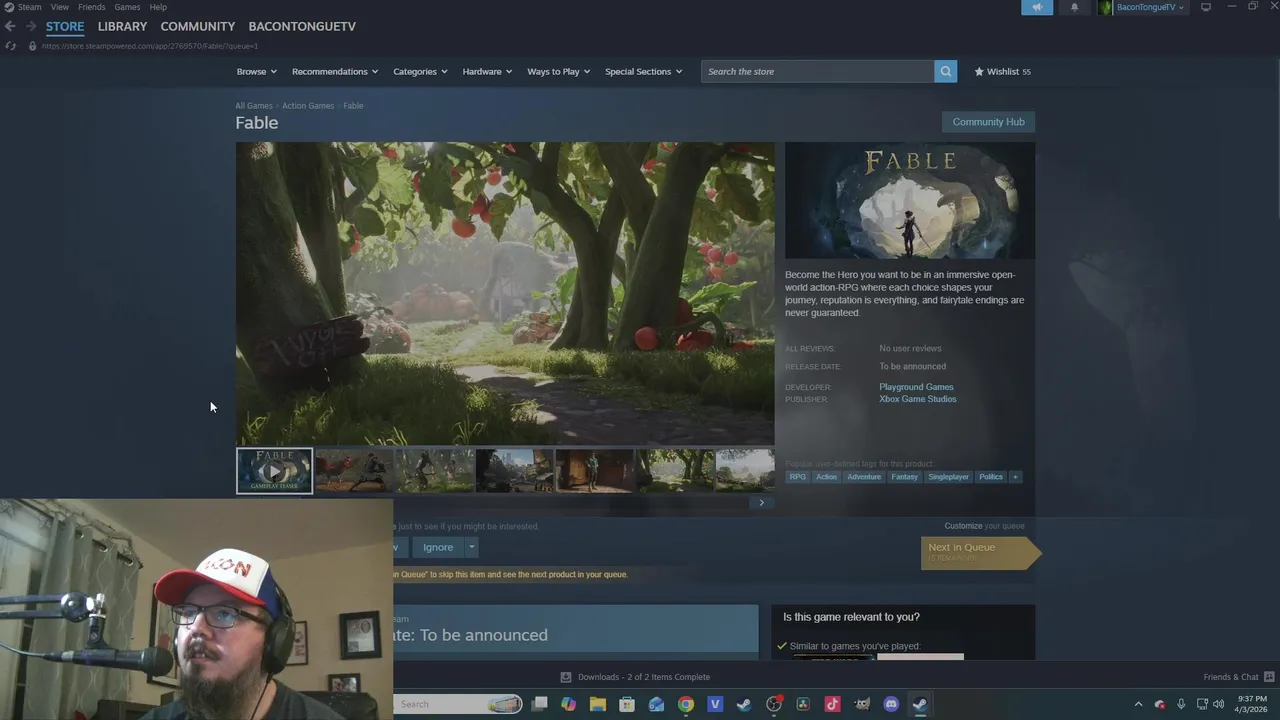Open the notifications bell

[1075, 7]
